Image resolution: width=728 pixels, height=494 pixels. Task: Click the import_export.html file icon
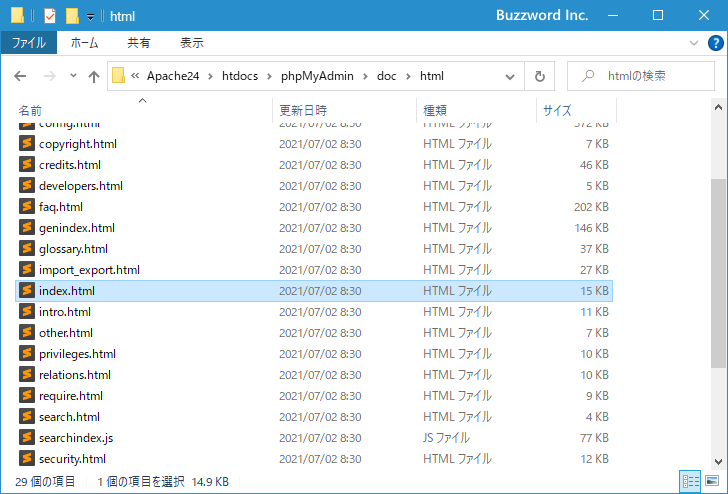click(27, 269)
